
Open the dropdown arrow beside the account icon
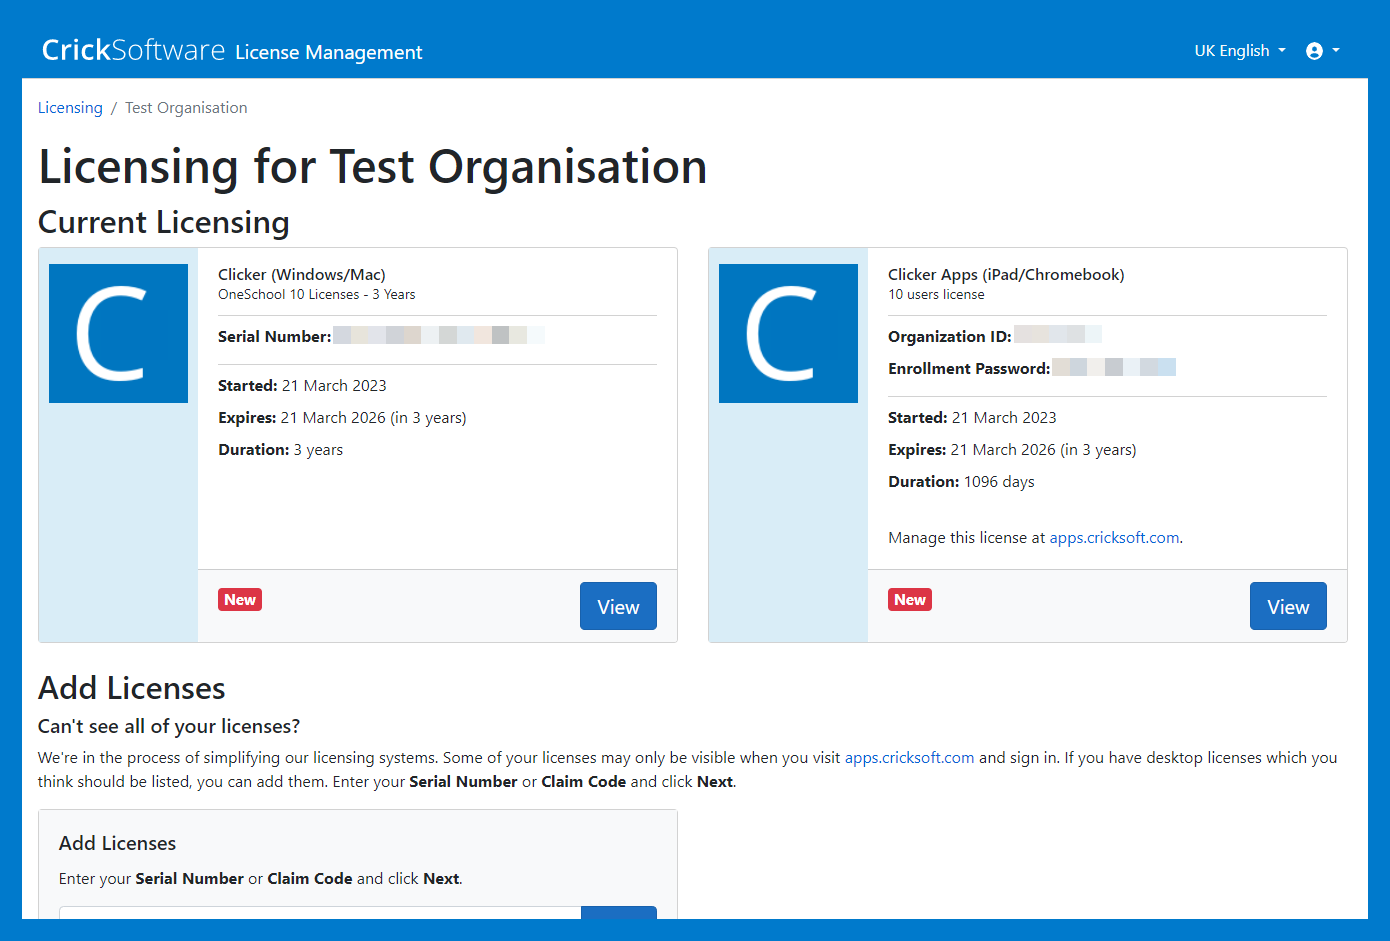1336,51
